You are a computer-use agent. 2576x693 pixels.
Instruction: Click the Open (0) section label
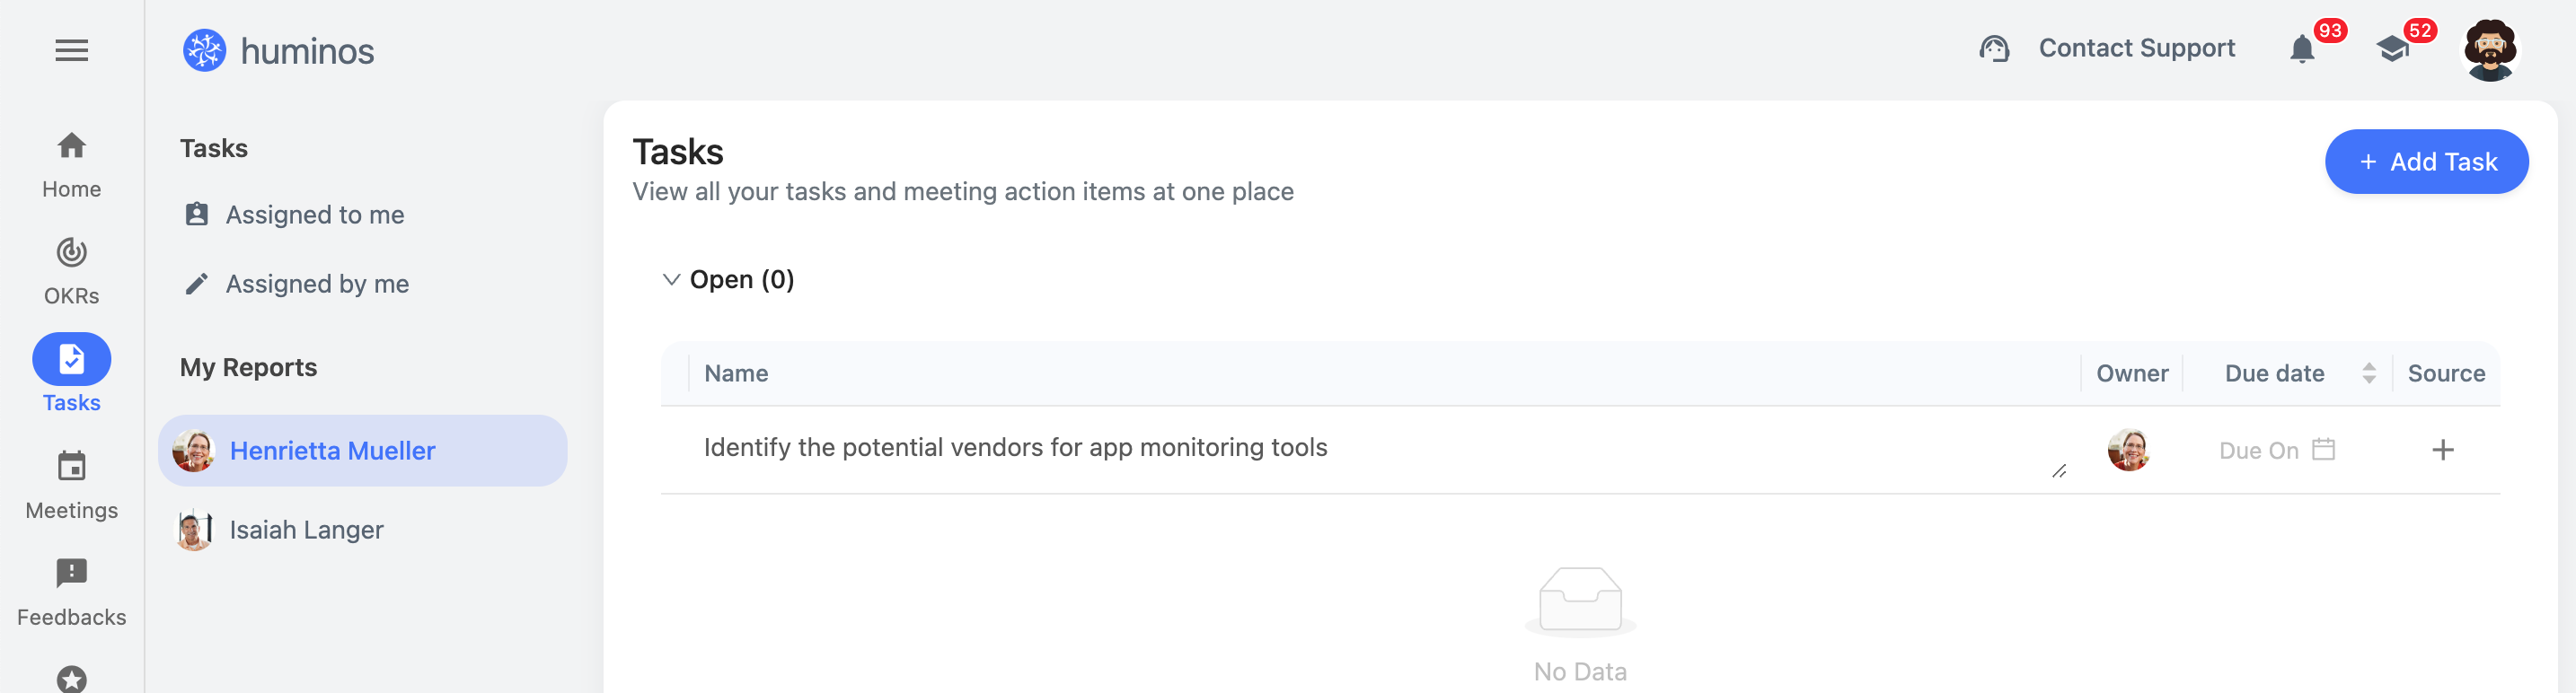(x=742, y=279)
